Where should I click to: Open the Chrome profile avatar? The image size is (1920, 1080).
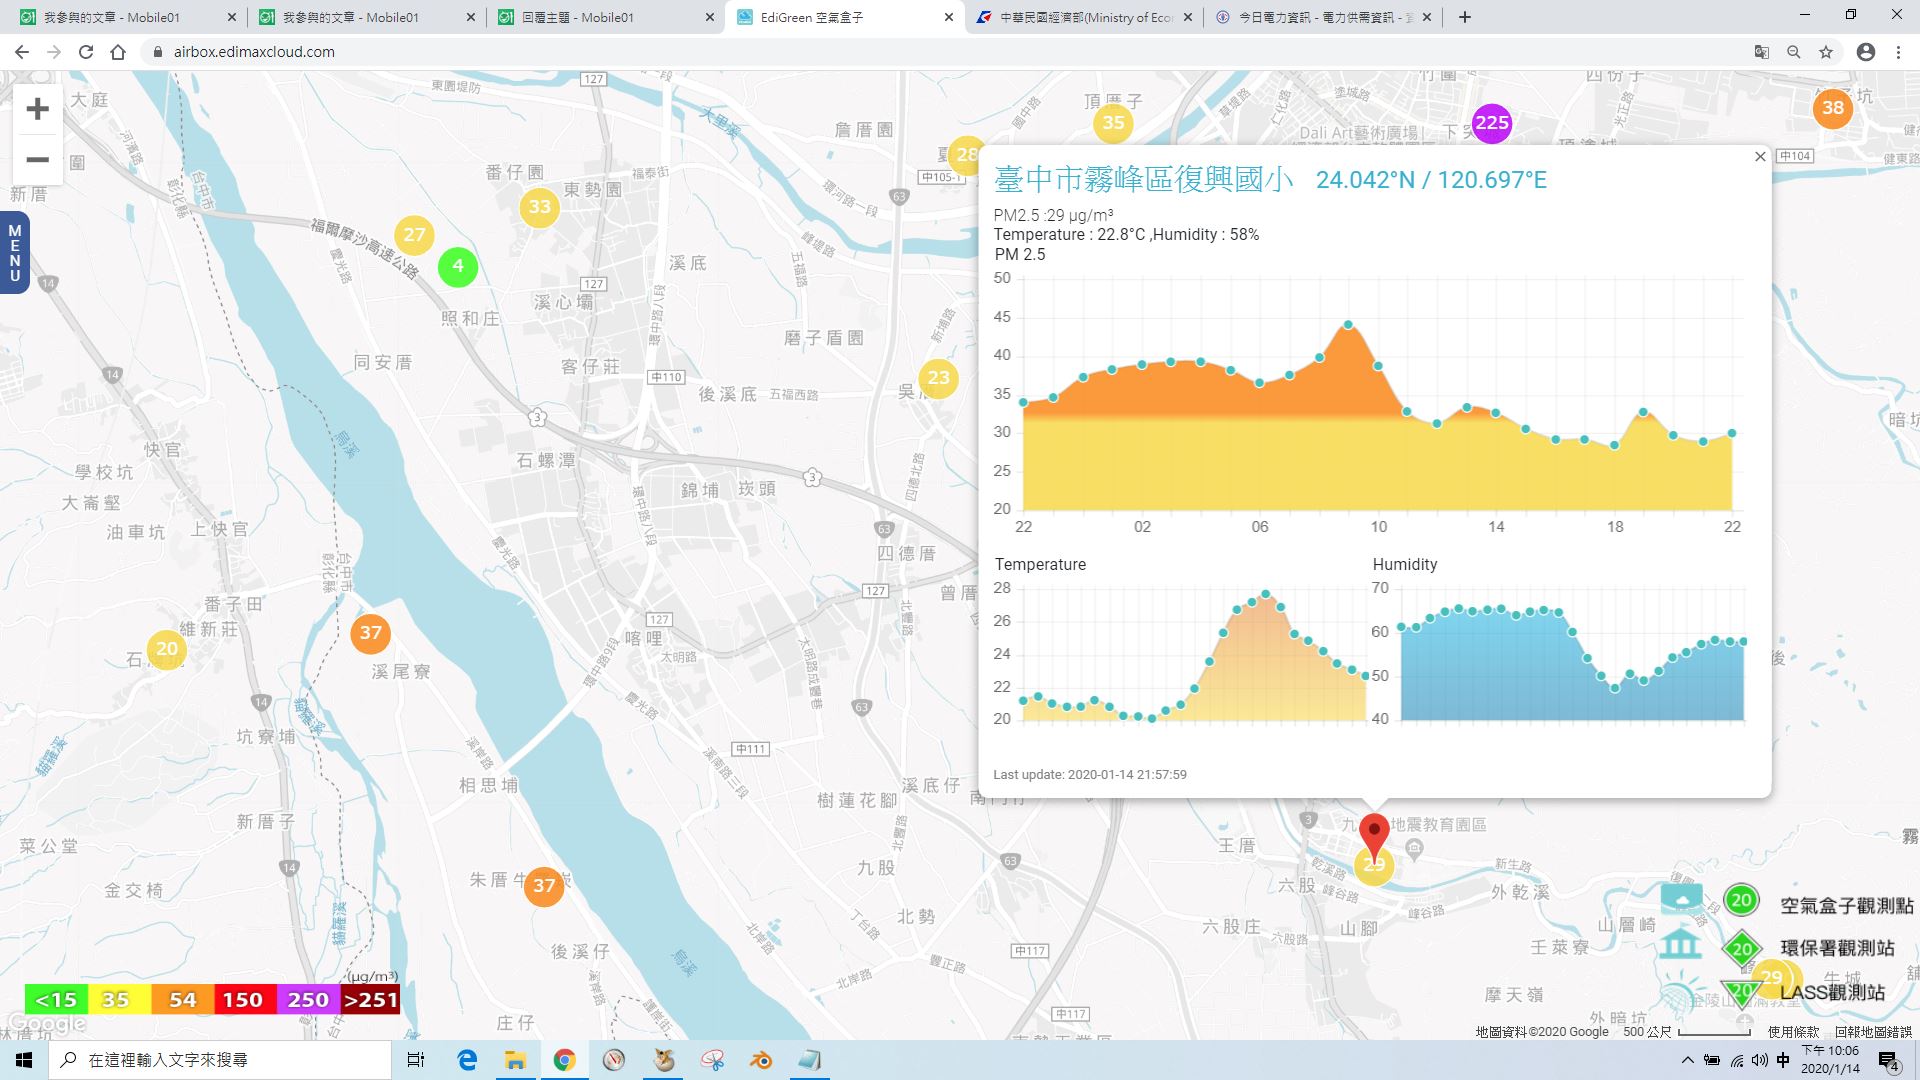1865,52
